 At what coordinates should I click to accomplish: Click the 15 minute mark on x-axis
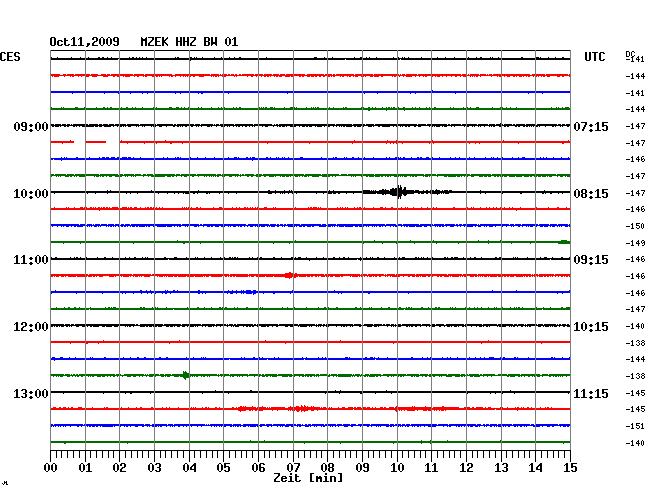click(568, 467)
